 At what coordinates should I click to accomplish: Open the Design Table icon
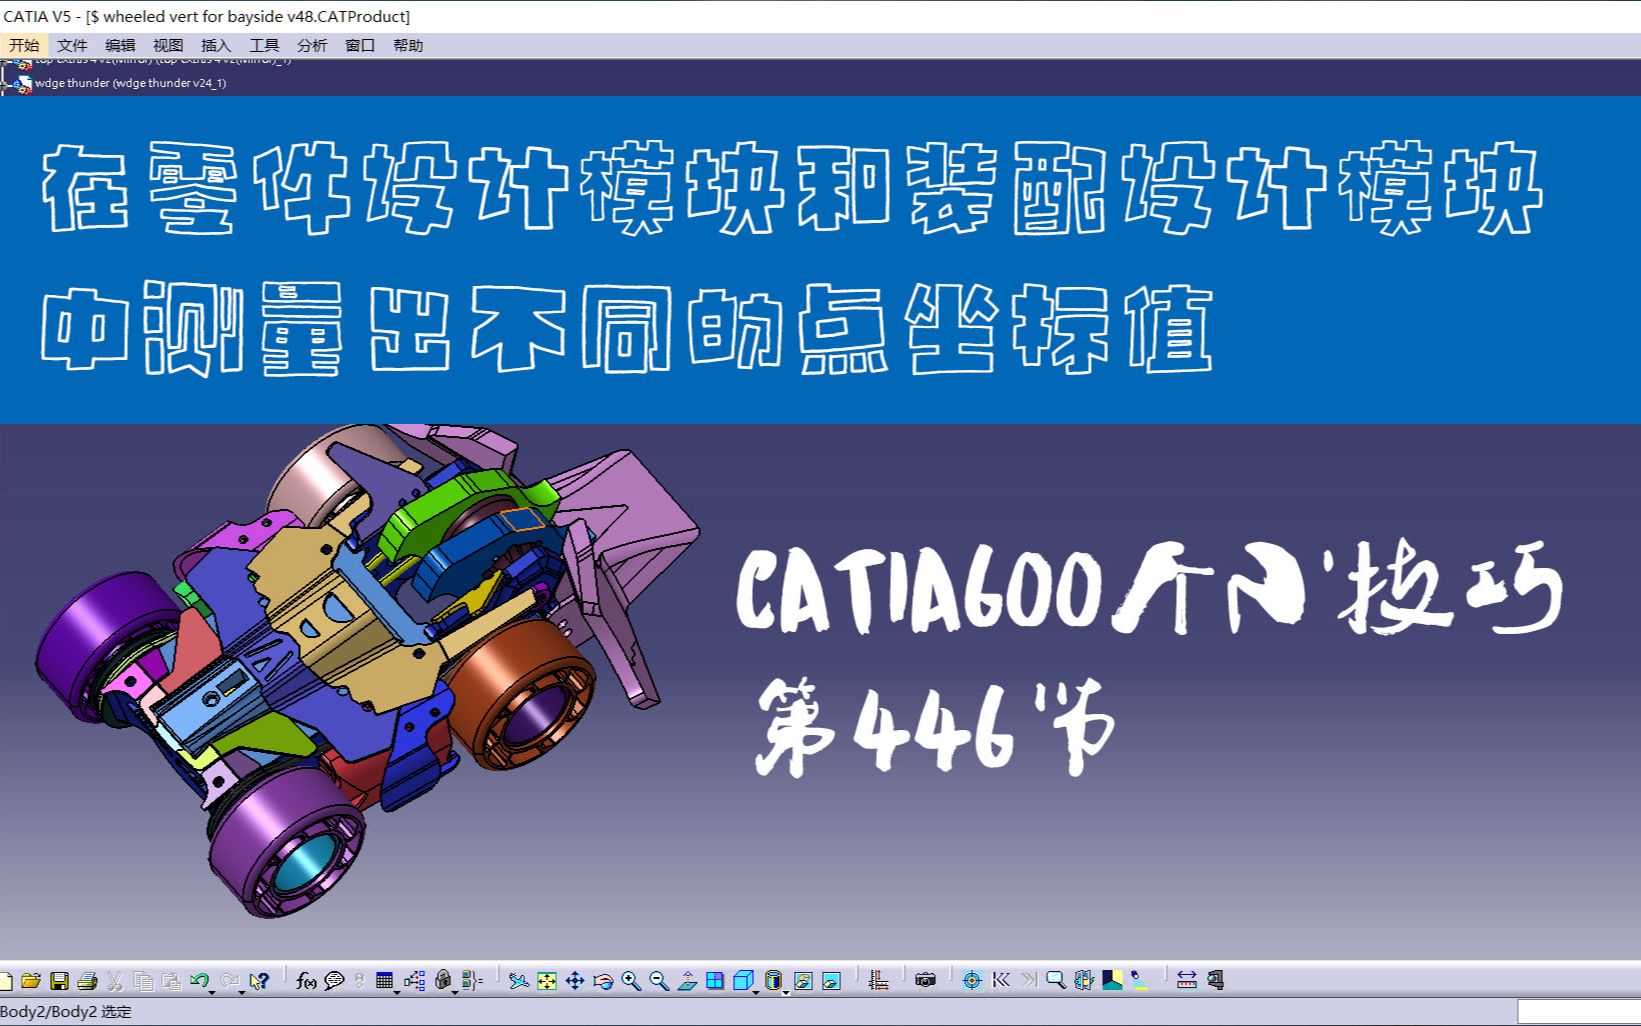pyautogui.click(x=384, y=981)
